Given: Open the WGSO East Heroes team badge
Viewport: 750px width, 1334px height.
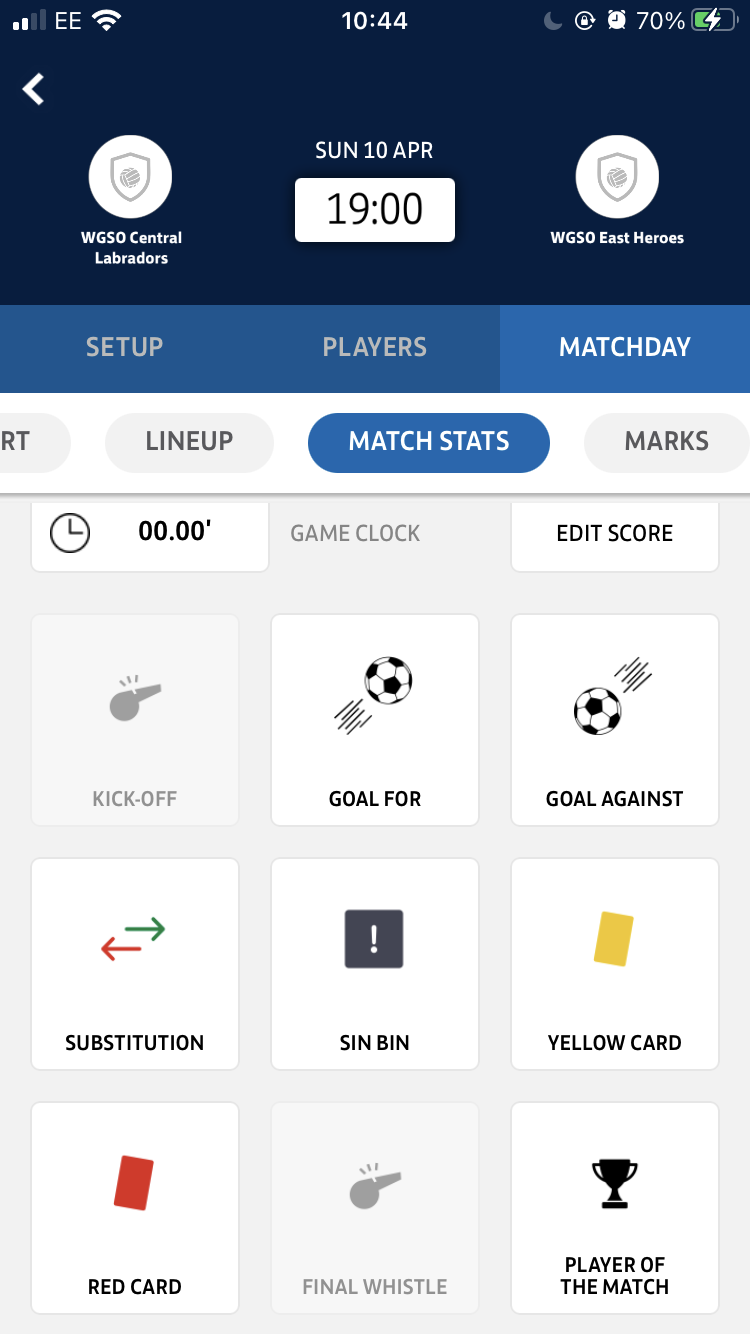Looking at the screenshot, I should (617, 175).
